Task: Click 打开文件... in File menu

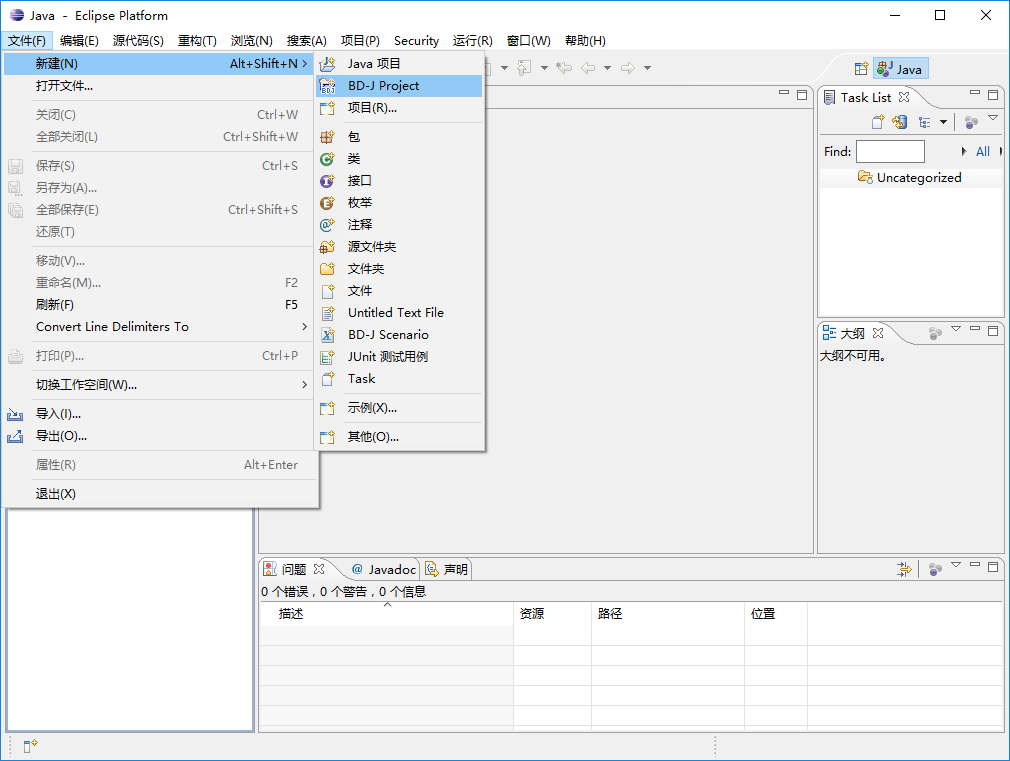Action: pos(159,86)
